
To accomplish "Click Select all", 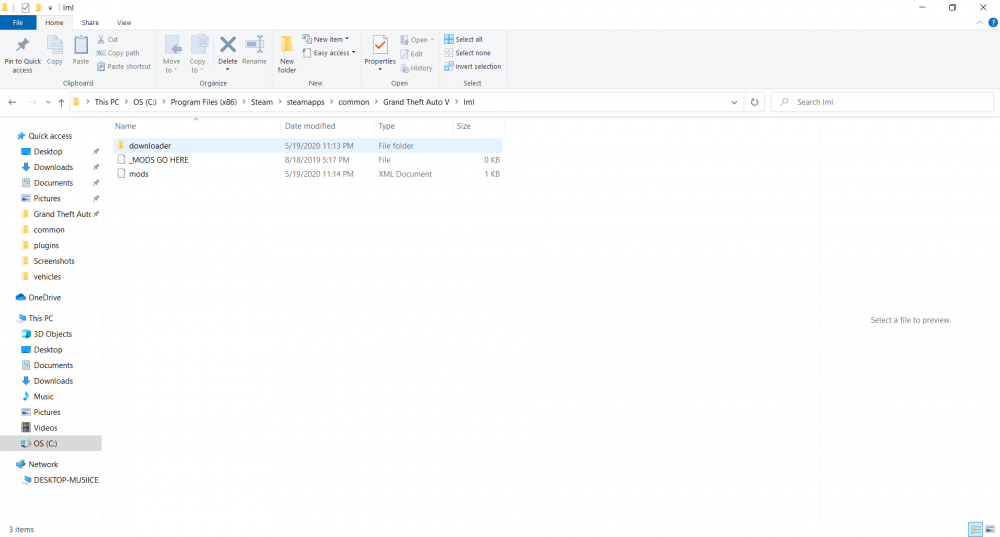I will (463, 40).
